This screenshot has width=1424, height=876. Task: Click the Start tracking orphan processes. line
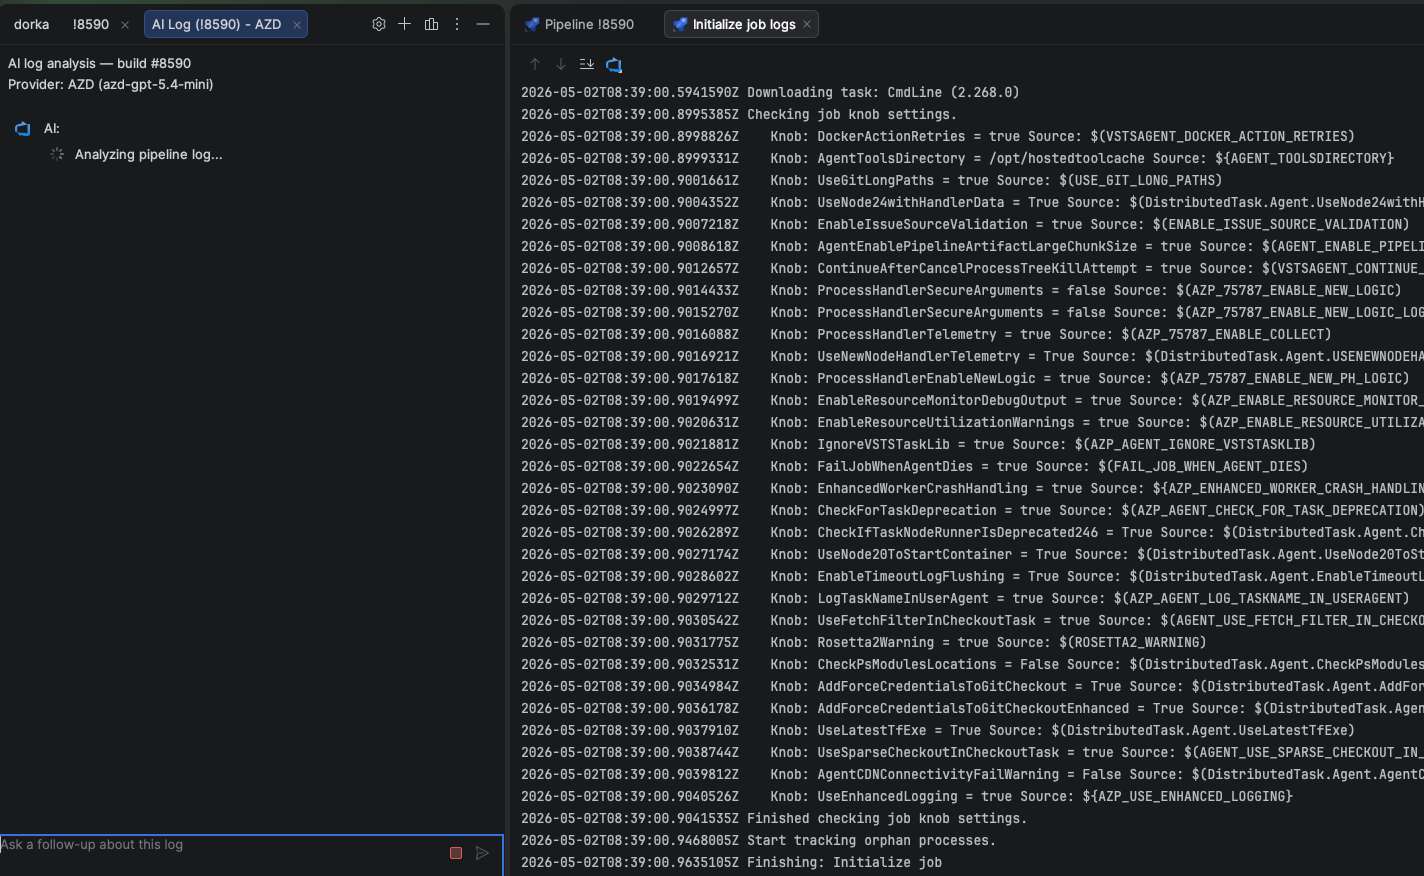[758, 840]
